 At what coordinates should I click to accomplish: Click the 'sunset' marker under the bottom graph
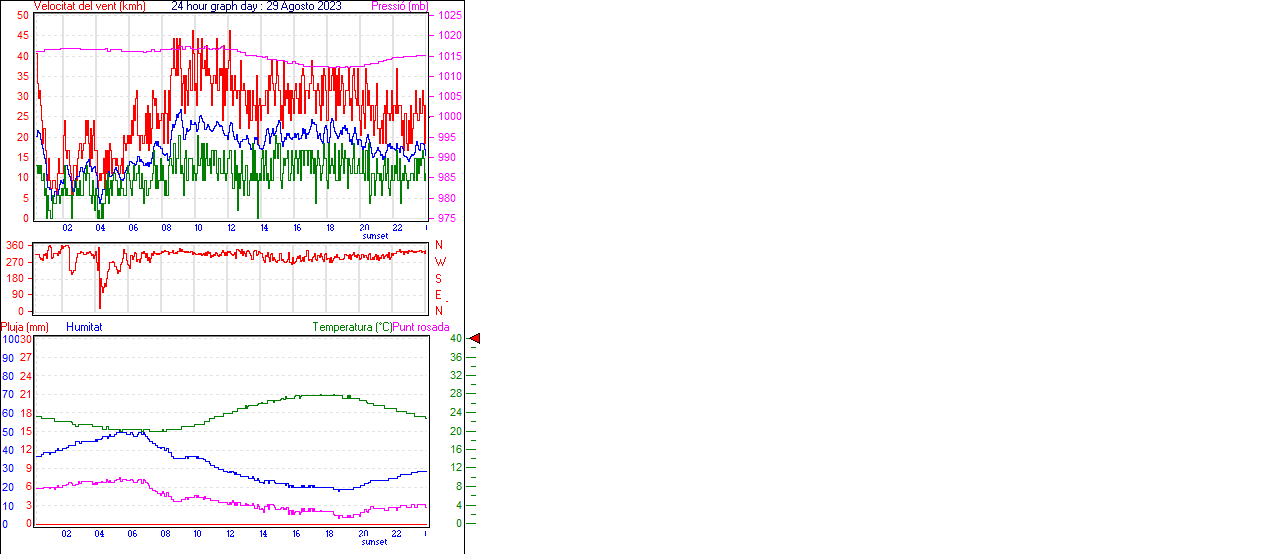click(x=375, y=542)
